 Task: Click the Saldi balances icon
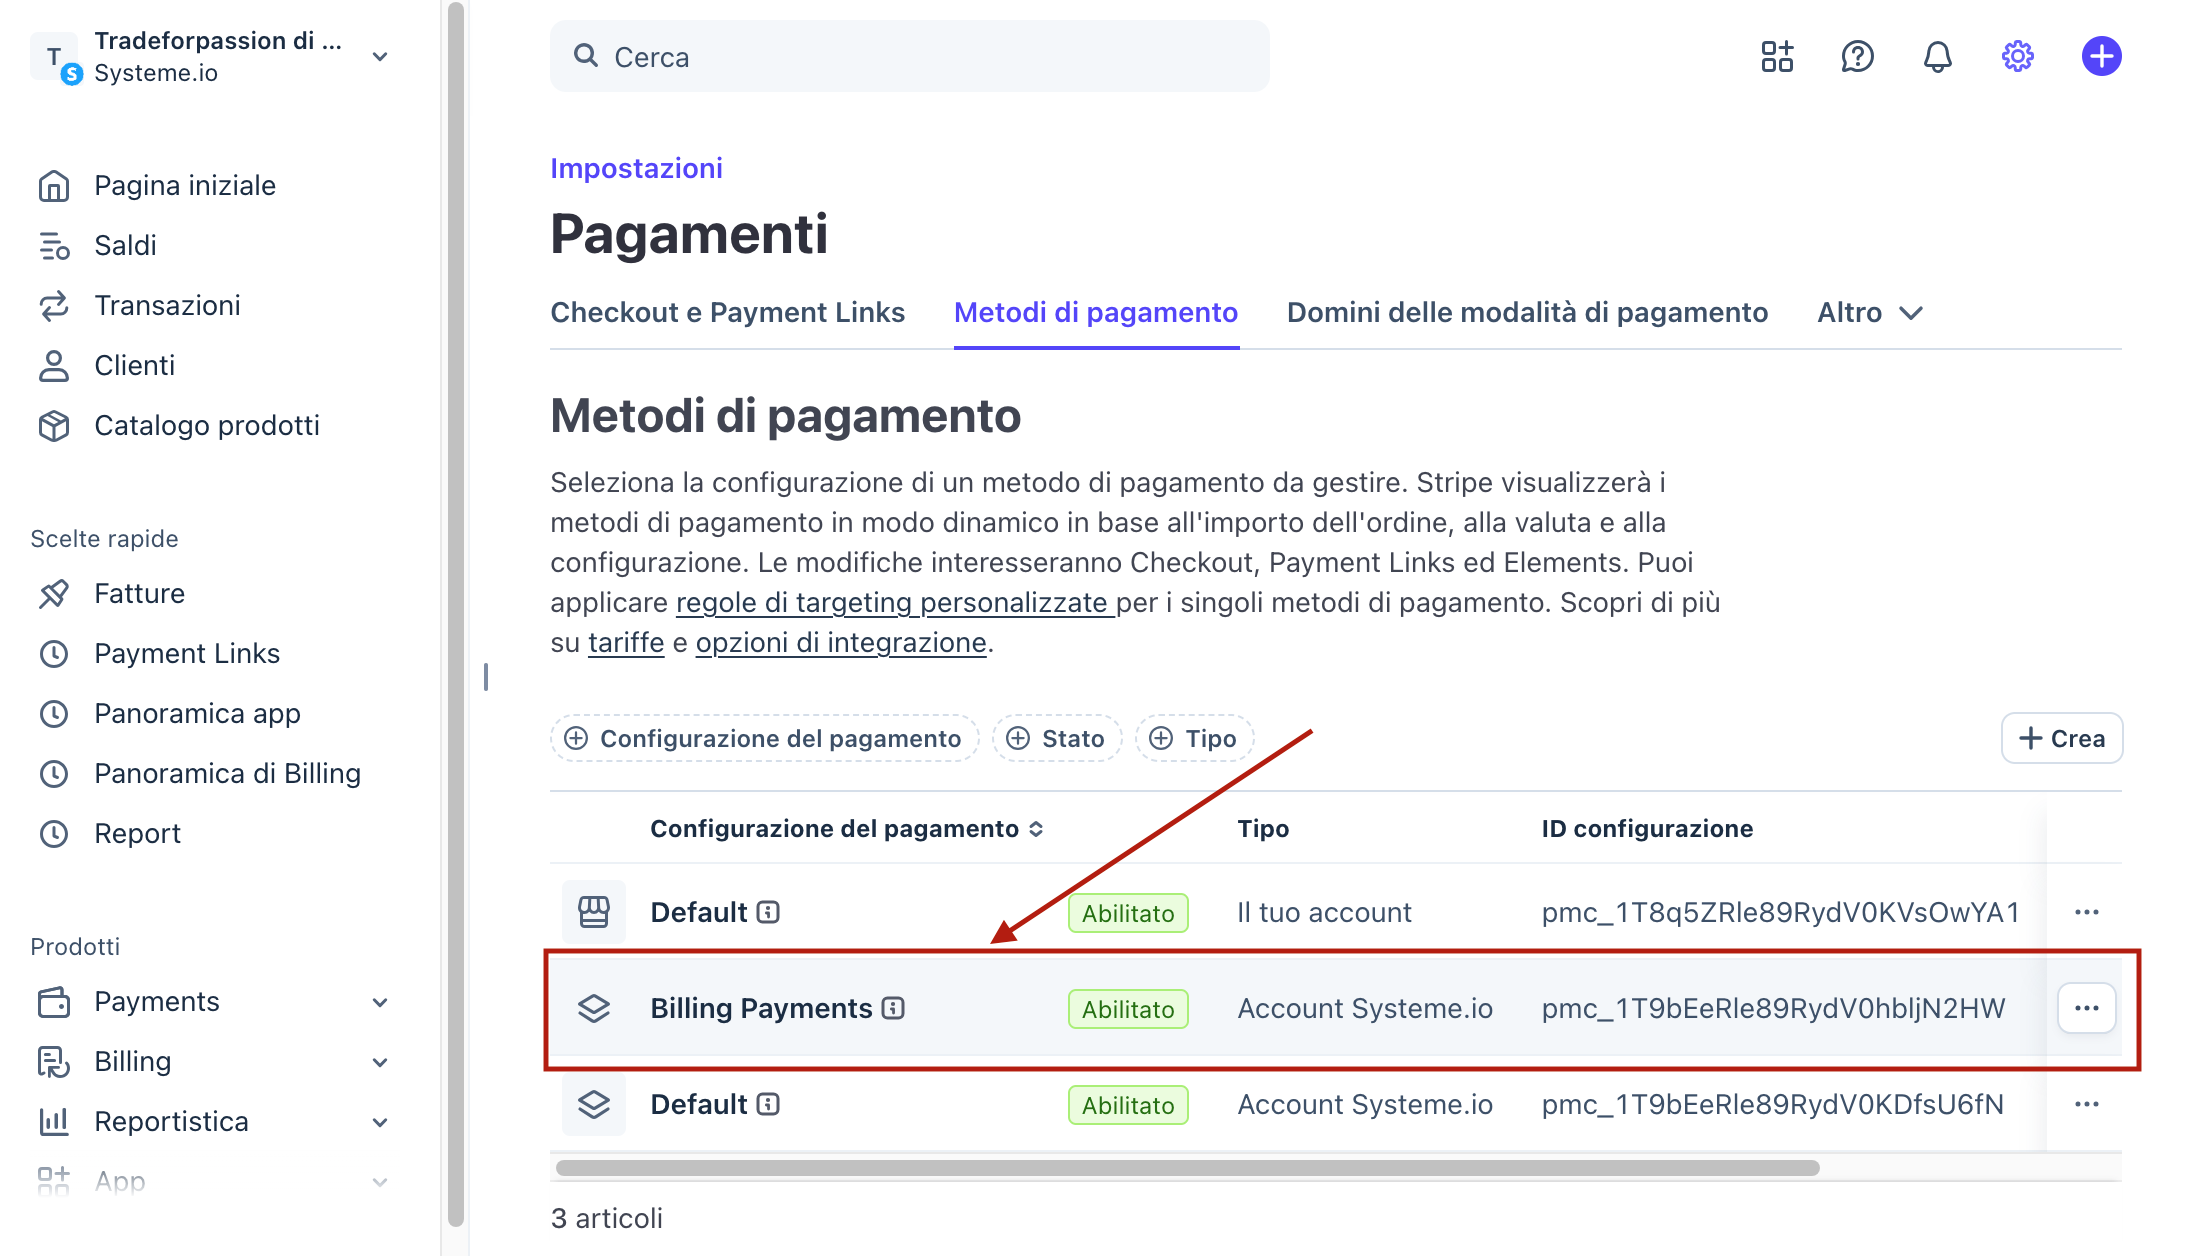[x=54, y=246]
